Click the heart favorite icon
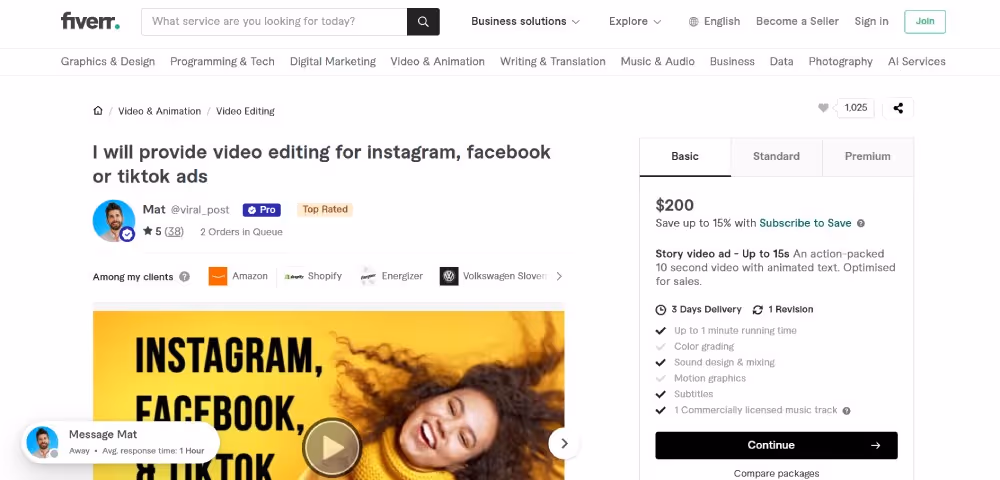Screen dimensions: 1000x480 point(823,108)
